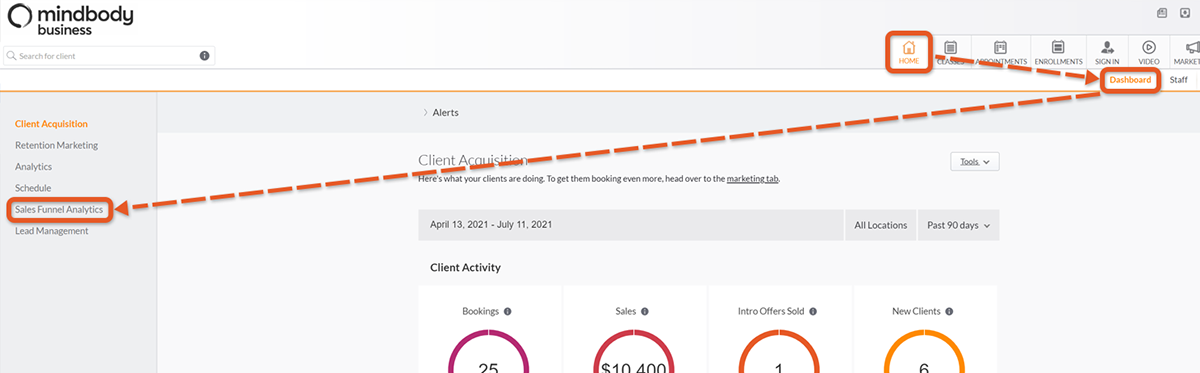The width and height of the screenshot is (1200, 373).
Task: Click the info icon next to Intro Offers Sold
Action: click(x=814, y=312)
